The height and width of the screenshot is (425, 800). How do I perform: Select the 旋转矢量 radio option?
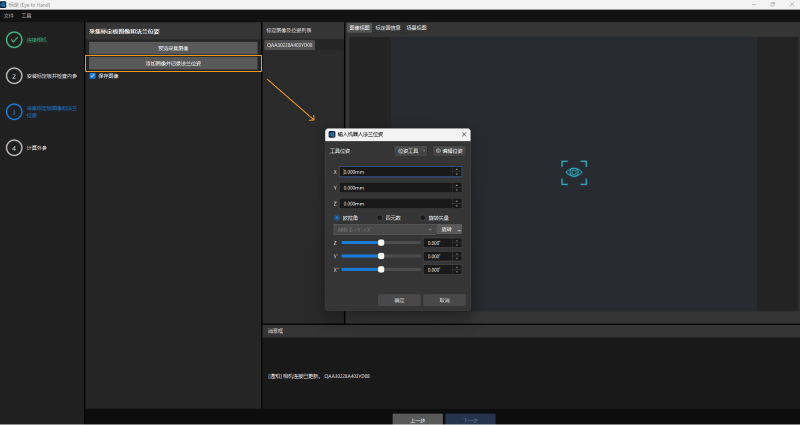(x=422, y=217)
